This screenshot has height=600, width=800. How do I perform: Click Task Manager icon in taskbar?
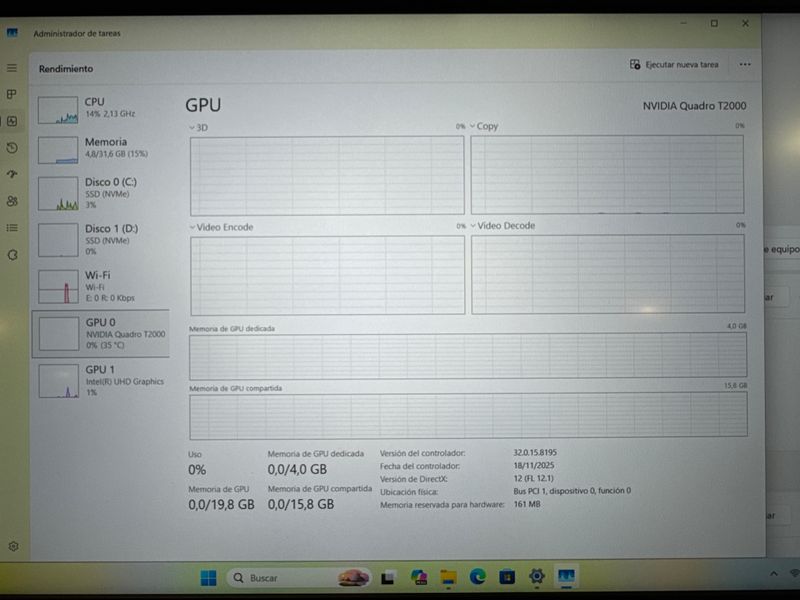(x=566, y=576)
